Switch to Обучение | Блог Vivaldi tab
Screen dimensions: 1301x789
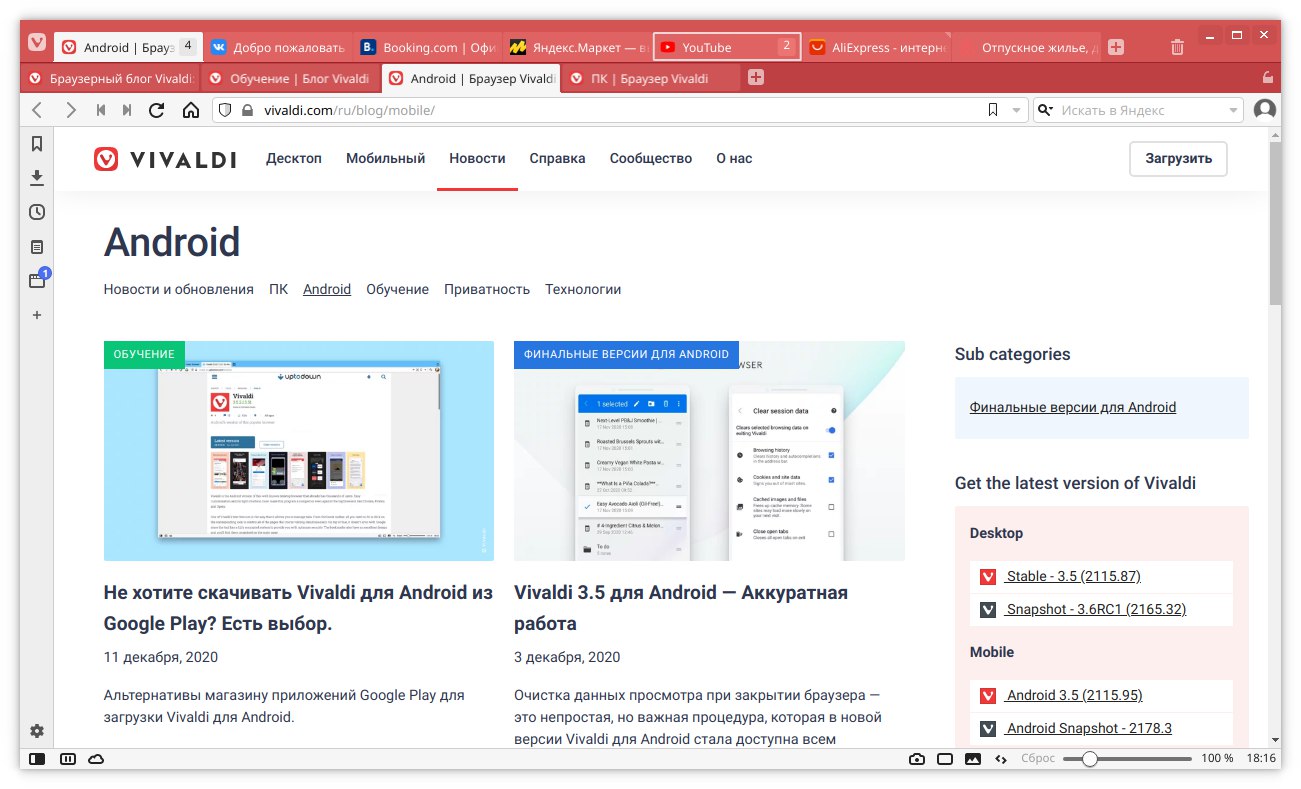[289, 78]
